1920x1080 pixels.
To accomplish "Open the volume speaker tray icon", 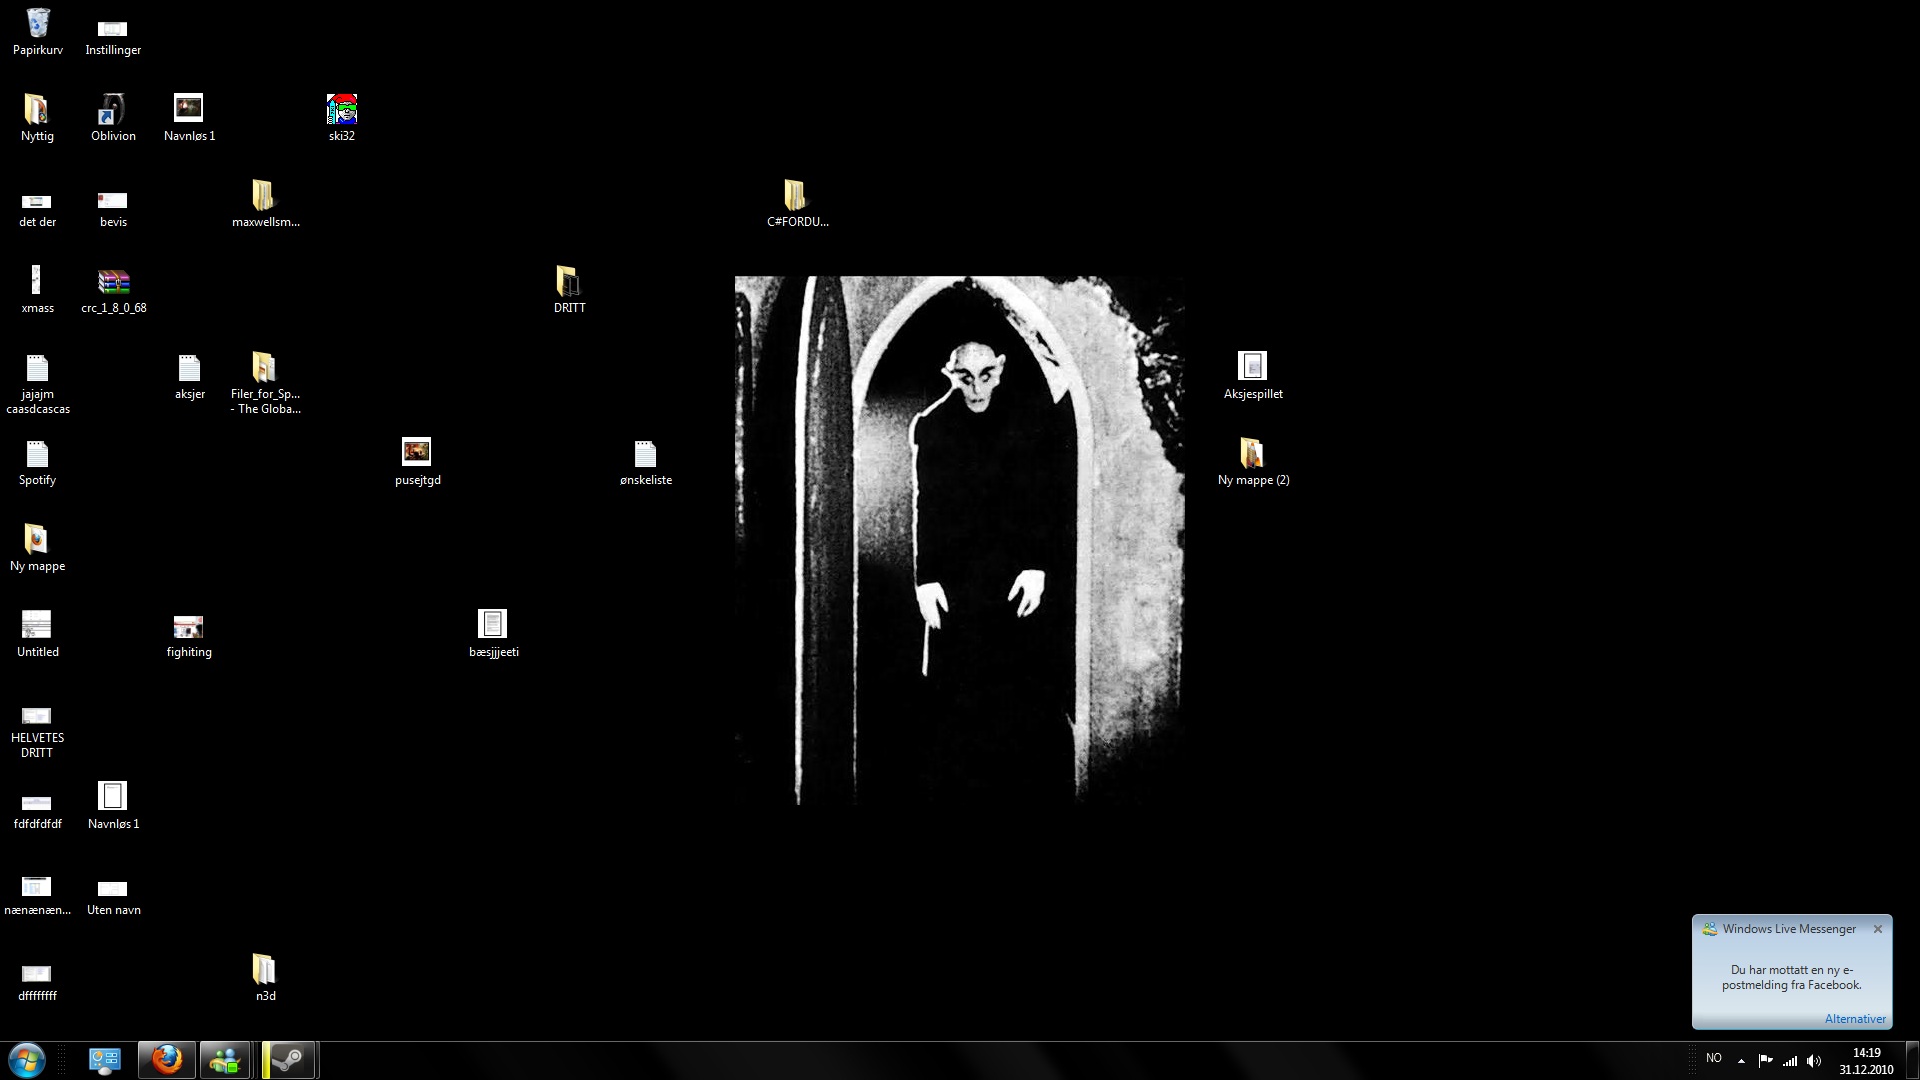I will pos(1814,1061).
